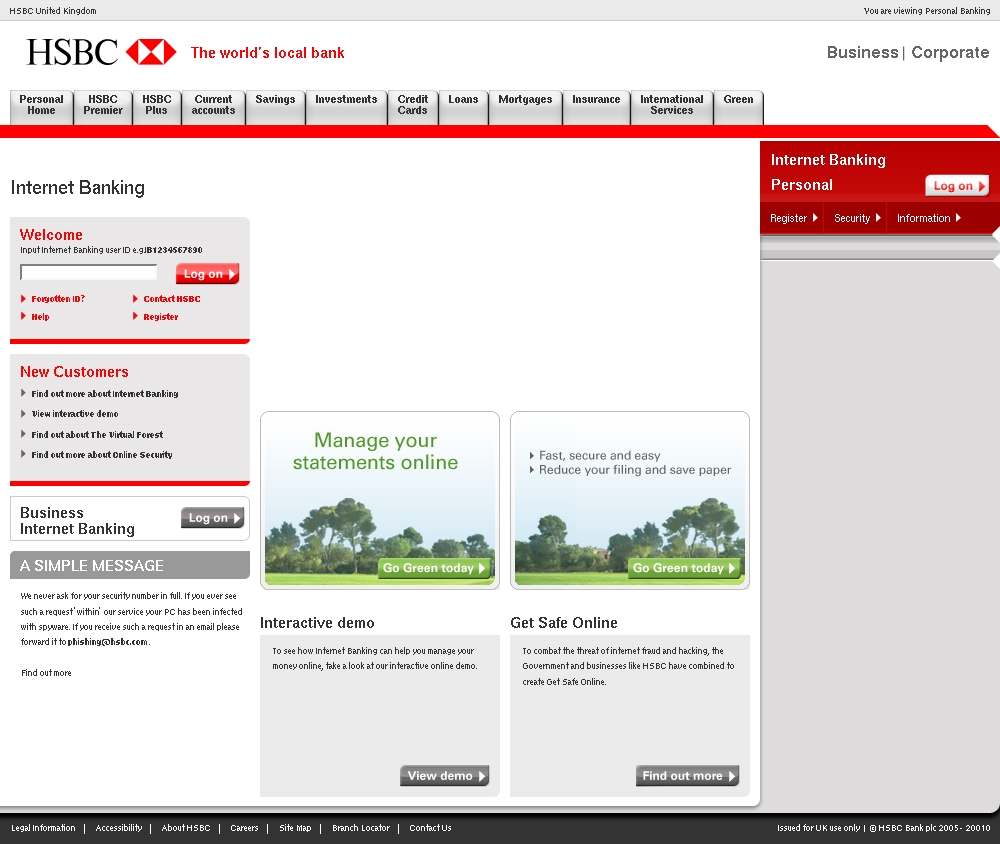Open Accessibility footer link
Image resolution: width=1000 pixels, height=844 pixels.
click(x=119, y=828)
